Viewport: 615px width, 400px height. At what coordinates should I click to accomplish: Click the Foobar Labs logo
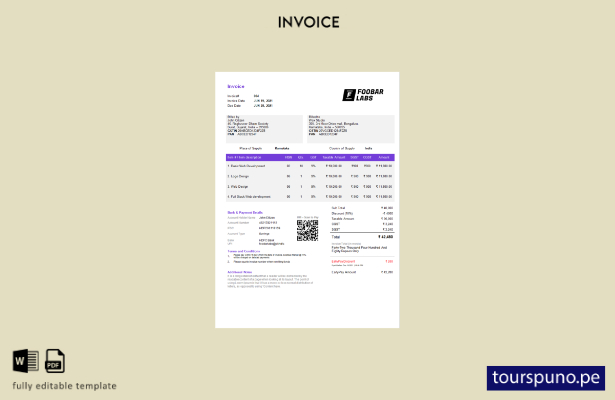coord(363,95)
